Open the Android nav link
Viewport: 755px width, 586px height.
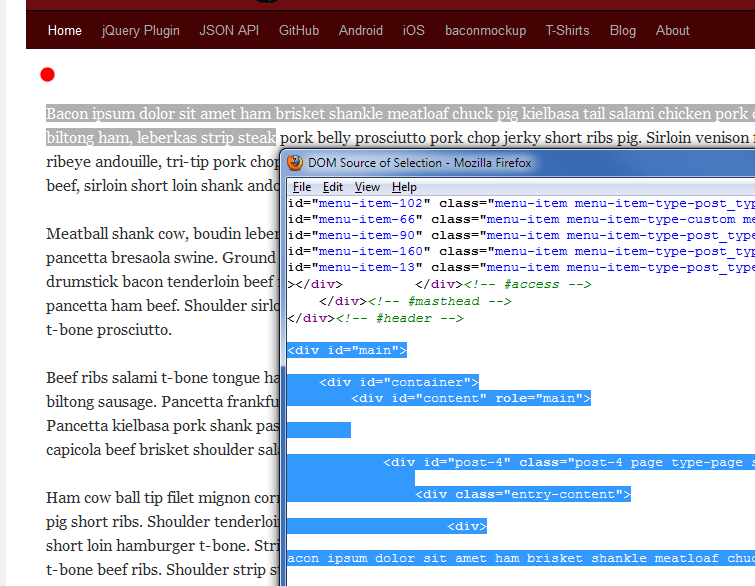(361, 30)
